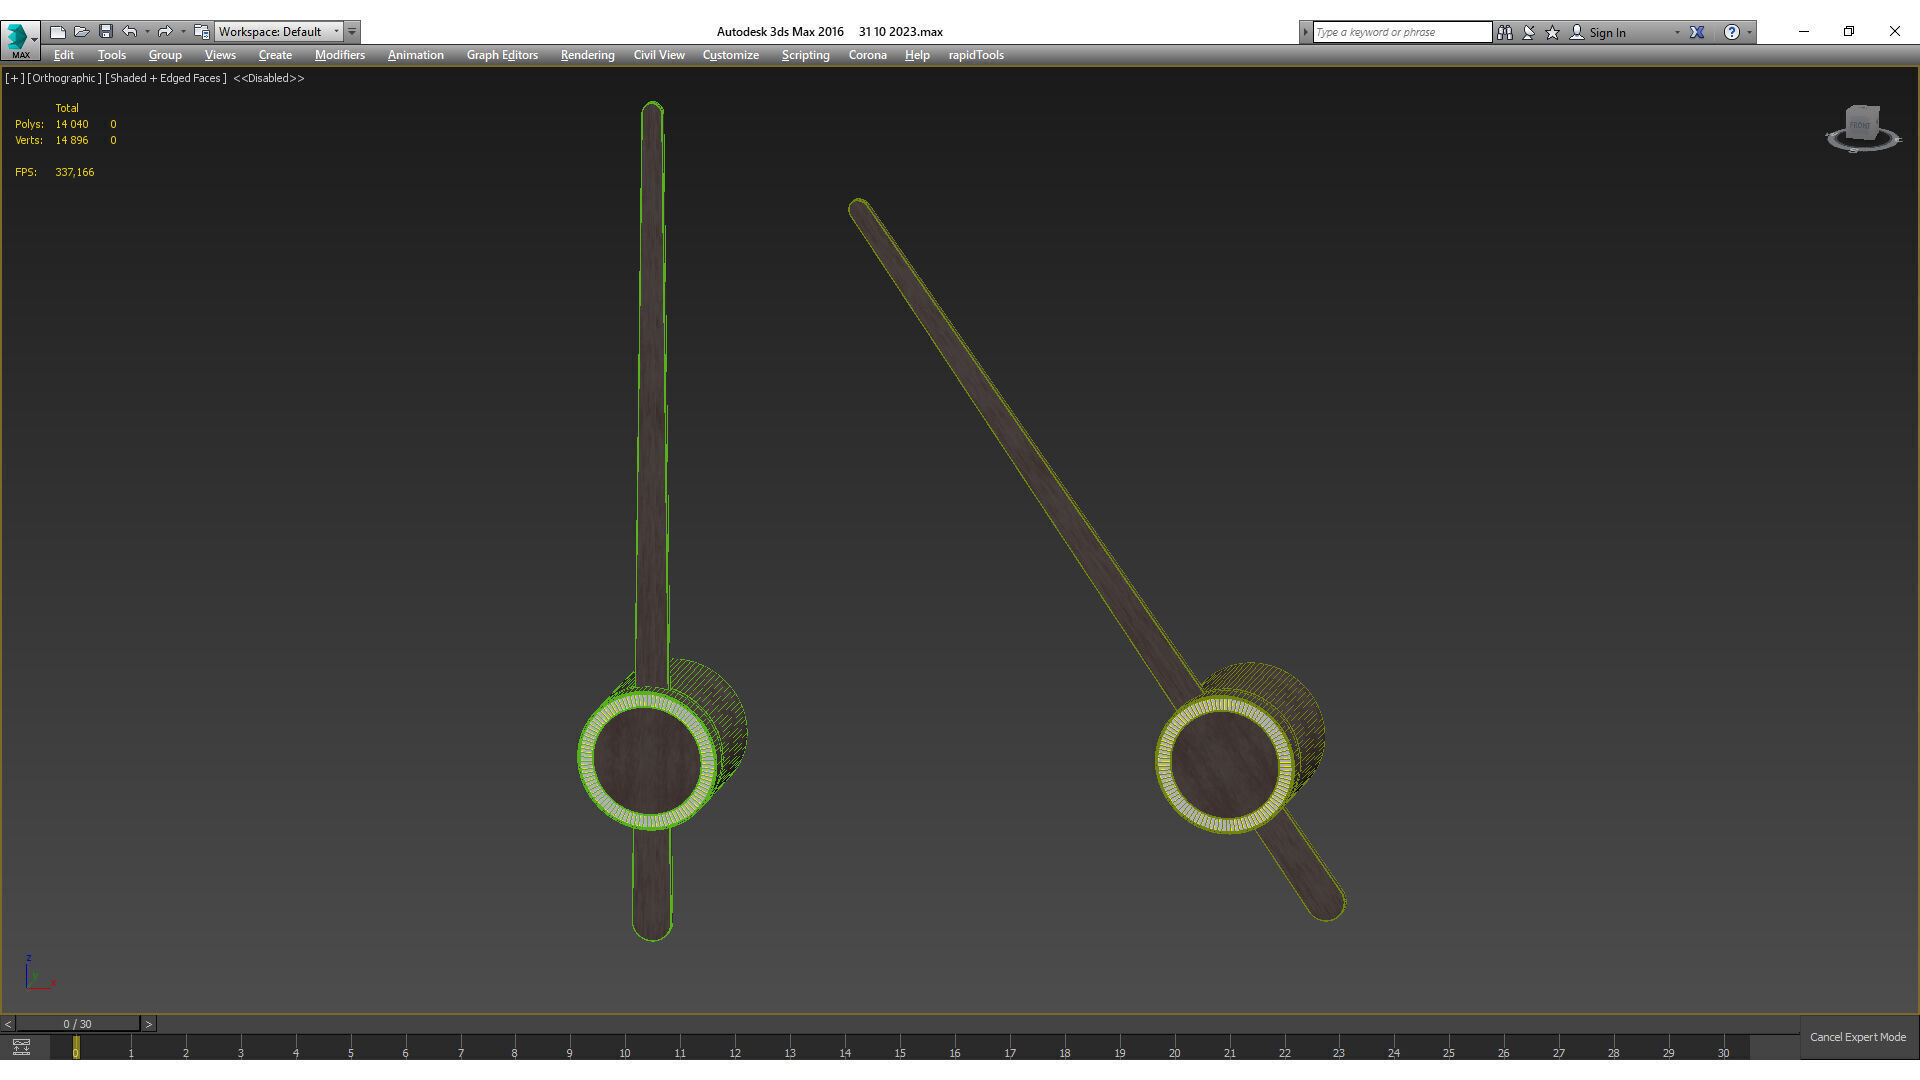
Task: Save the file with floppy icon
Action: [x=106, y=32]
